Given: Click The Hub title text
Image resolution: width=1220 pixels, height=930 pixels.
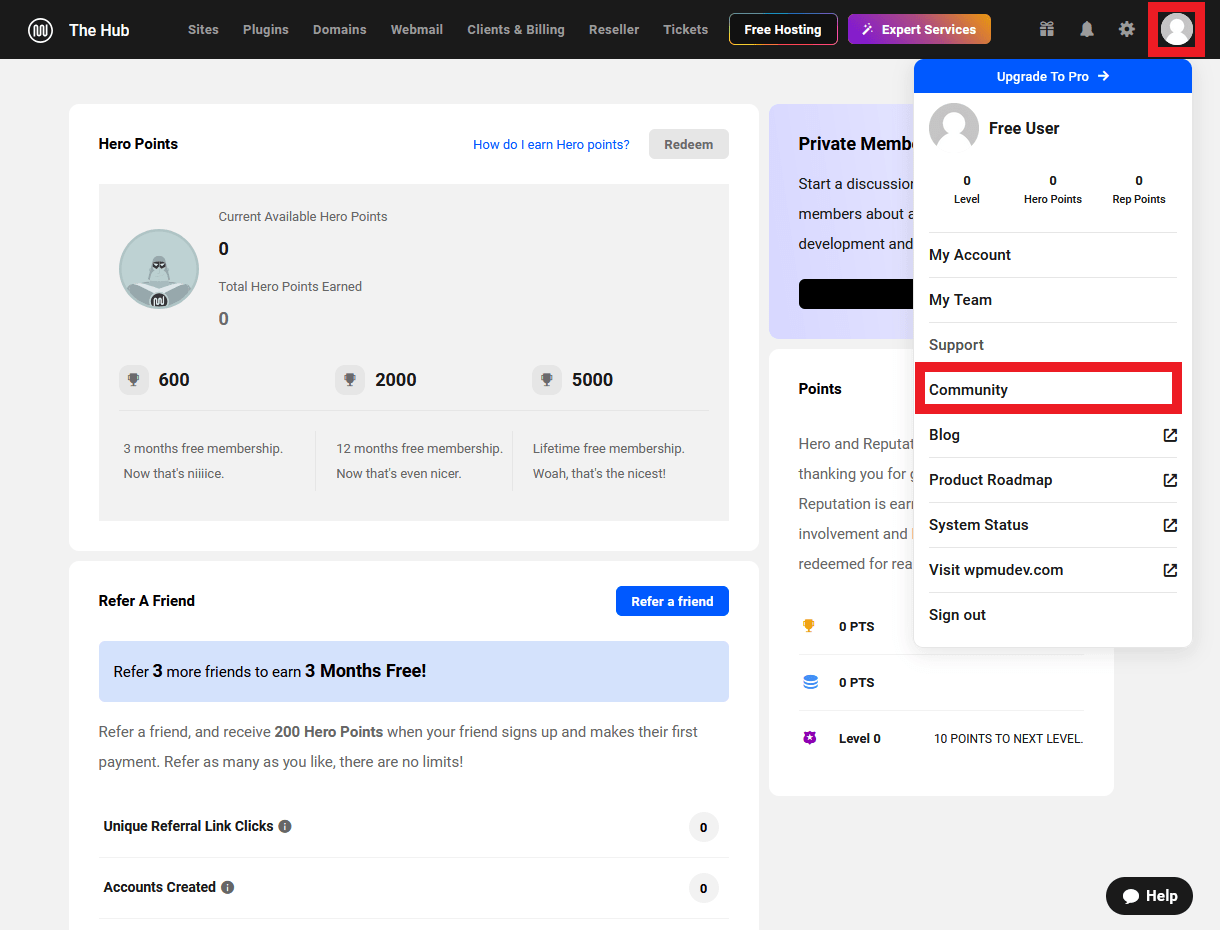Looking at the screenshot, I should (99, 30).
